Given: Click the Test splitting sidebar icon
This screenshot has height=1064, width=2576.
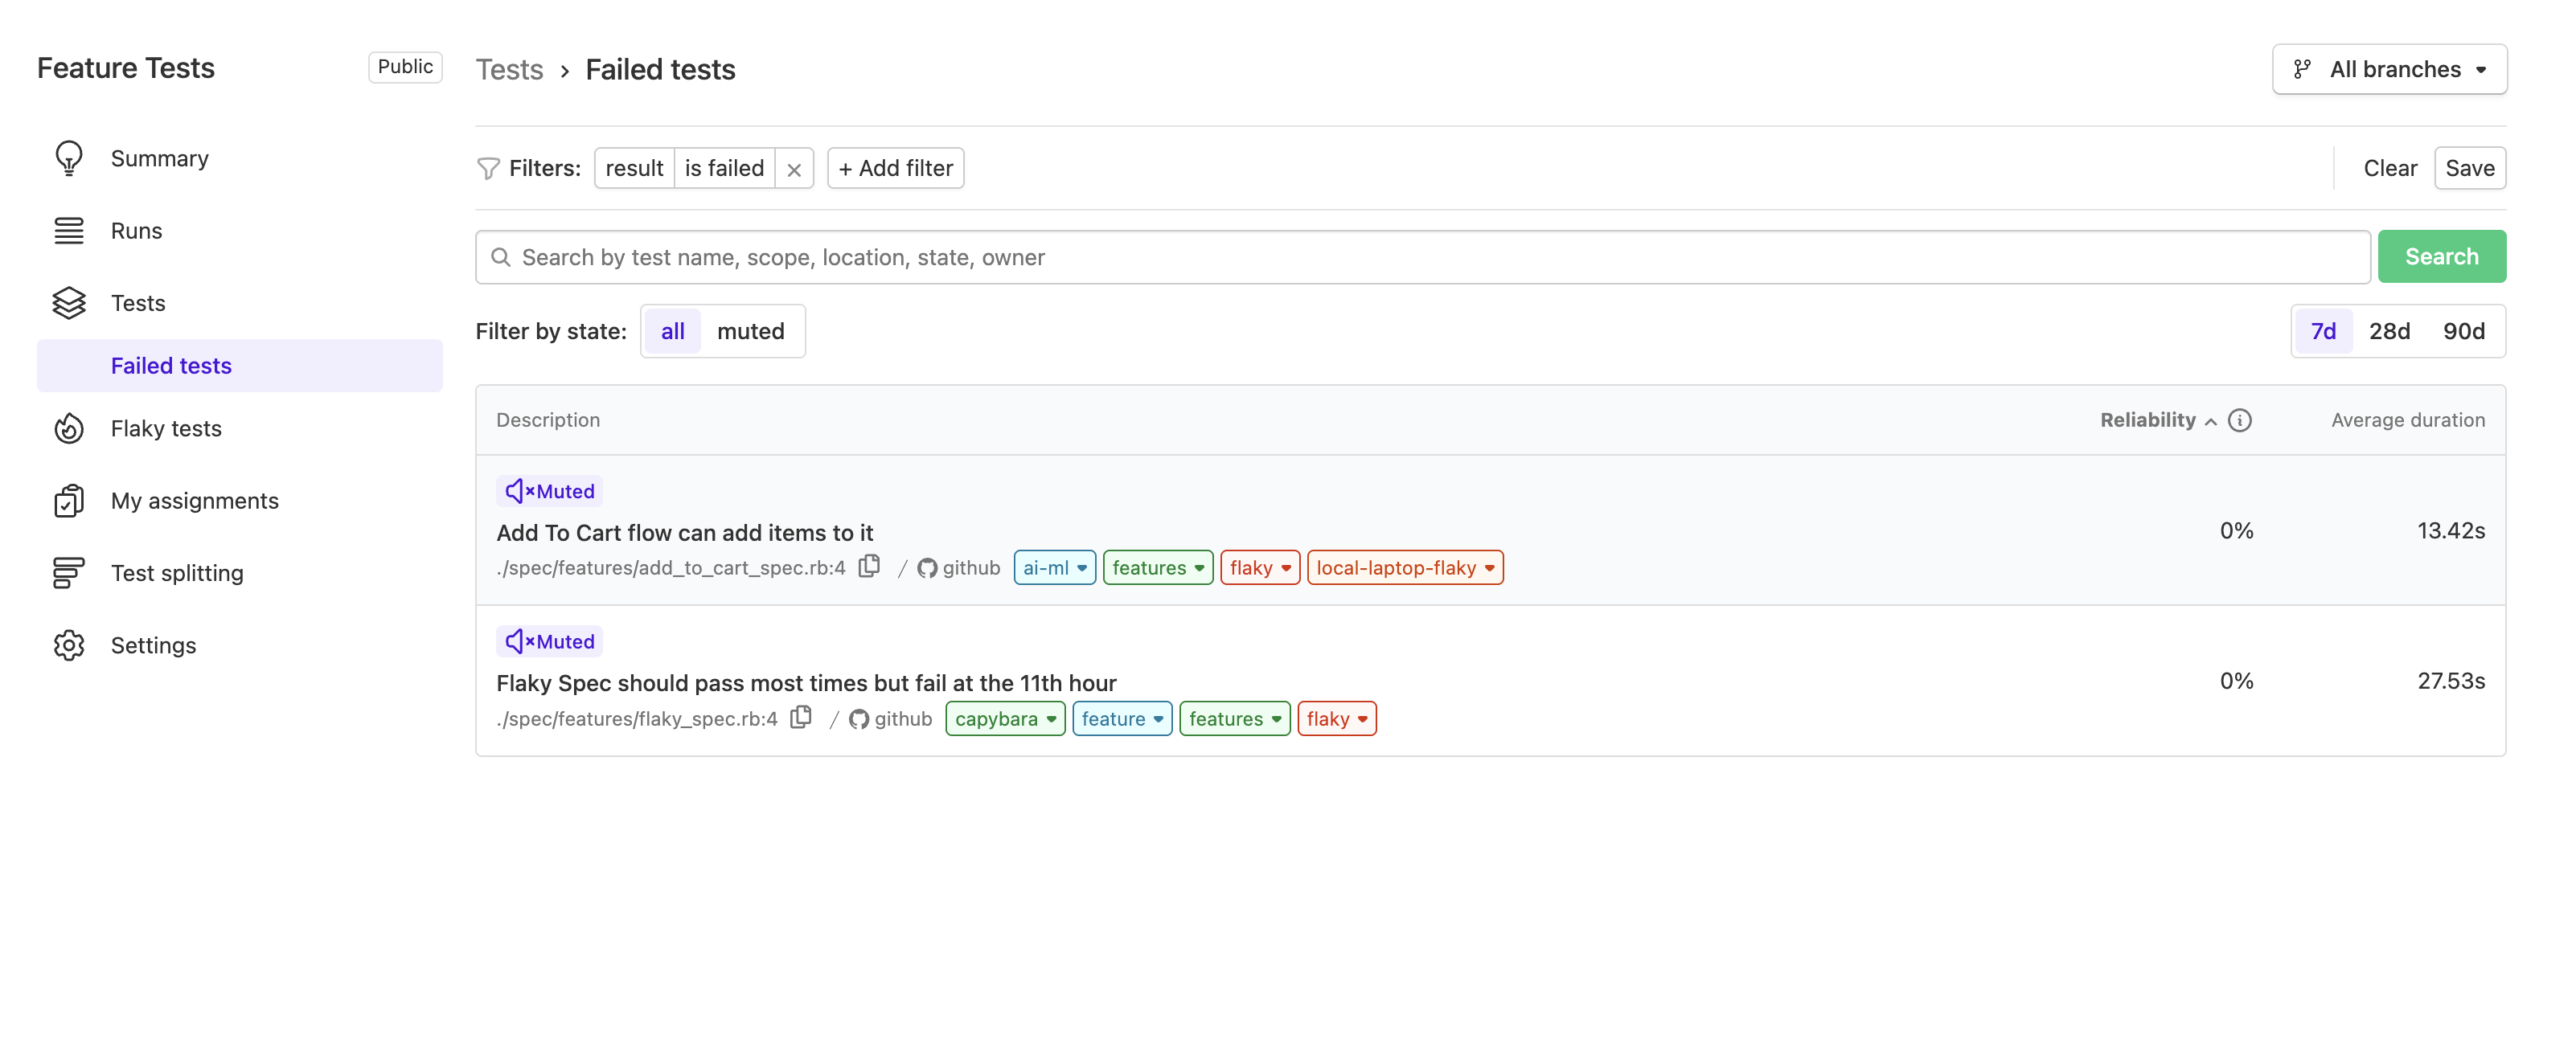Looking at the screenshot, I should [x=68, y=572].
